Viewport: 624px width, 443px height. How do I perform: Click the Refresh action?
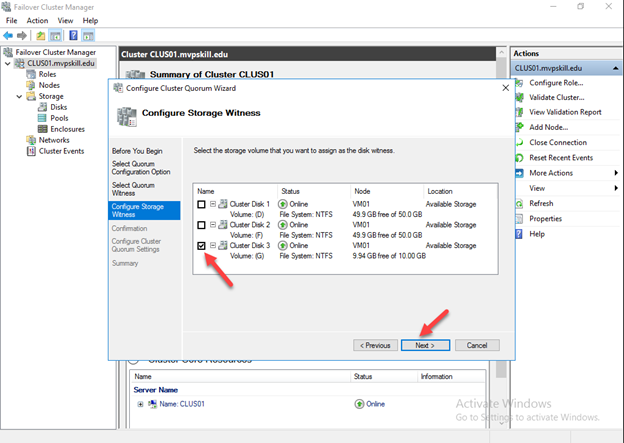(x=541, y=203)
